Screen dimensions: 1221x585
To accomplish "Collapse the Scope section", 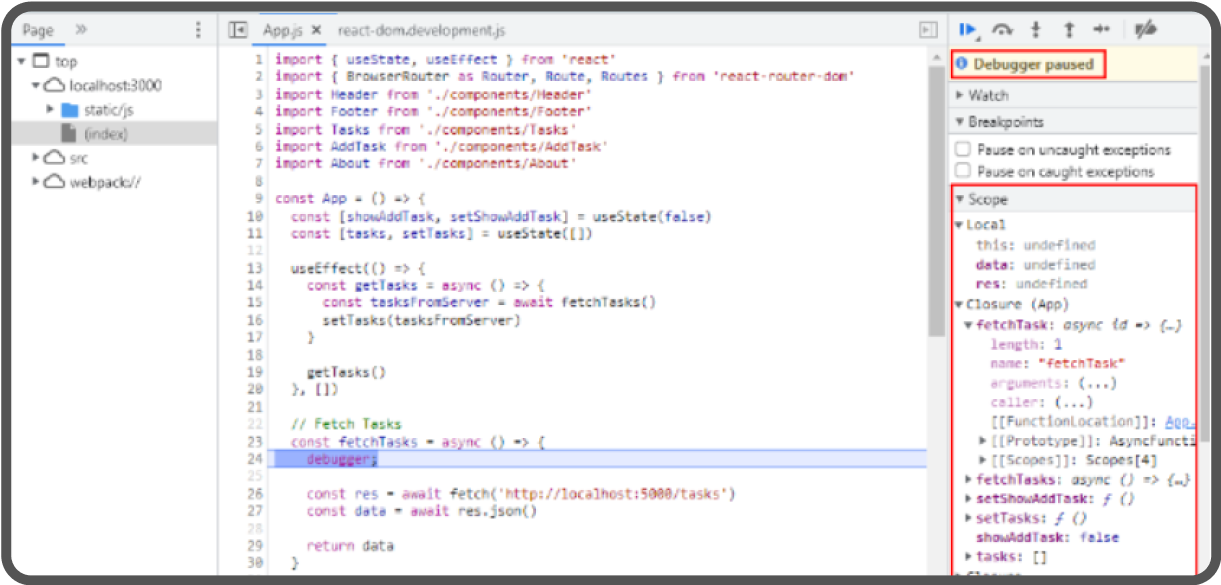I will click(x=962, y=198).
